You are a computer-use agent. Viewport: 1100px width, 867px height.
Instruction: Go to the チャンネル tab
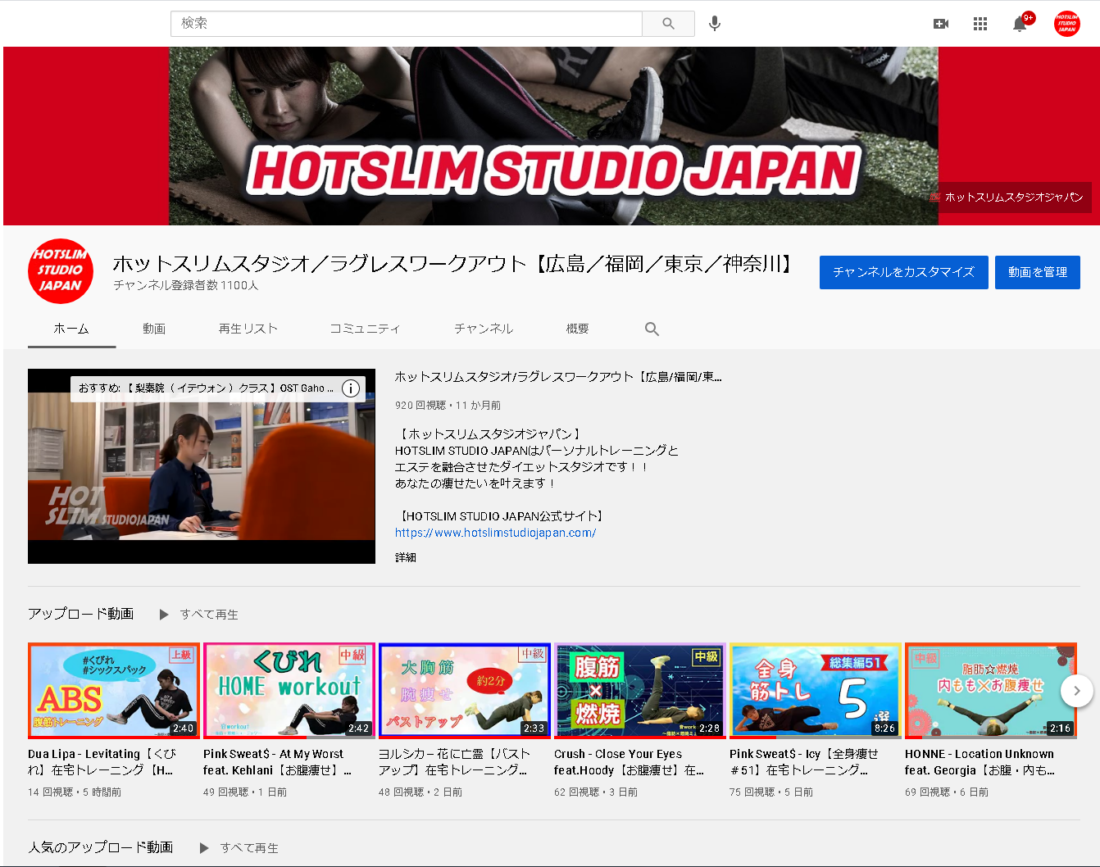click(x=483, y=329)
